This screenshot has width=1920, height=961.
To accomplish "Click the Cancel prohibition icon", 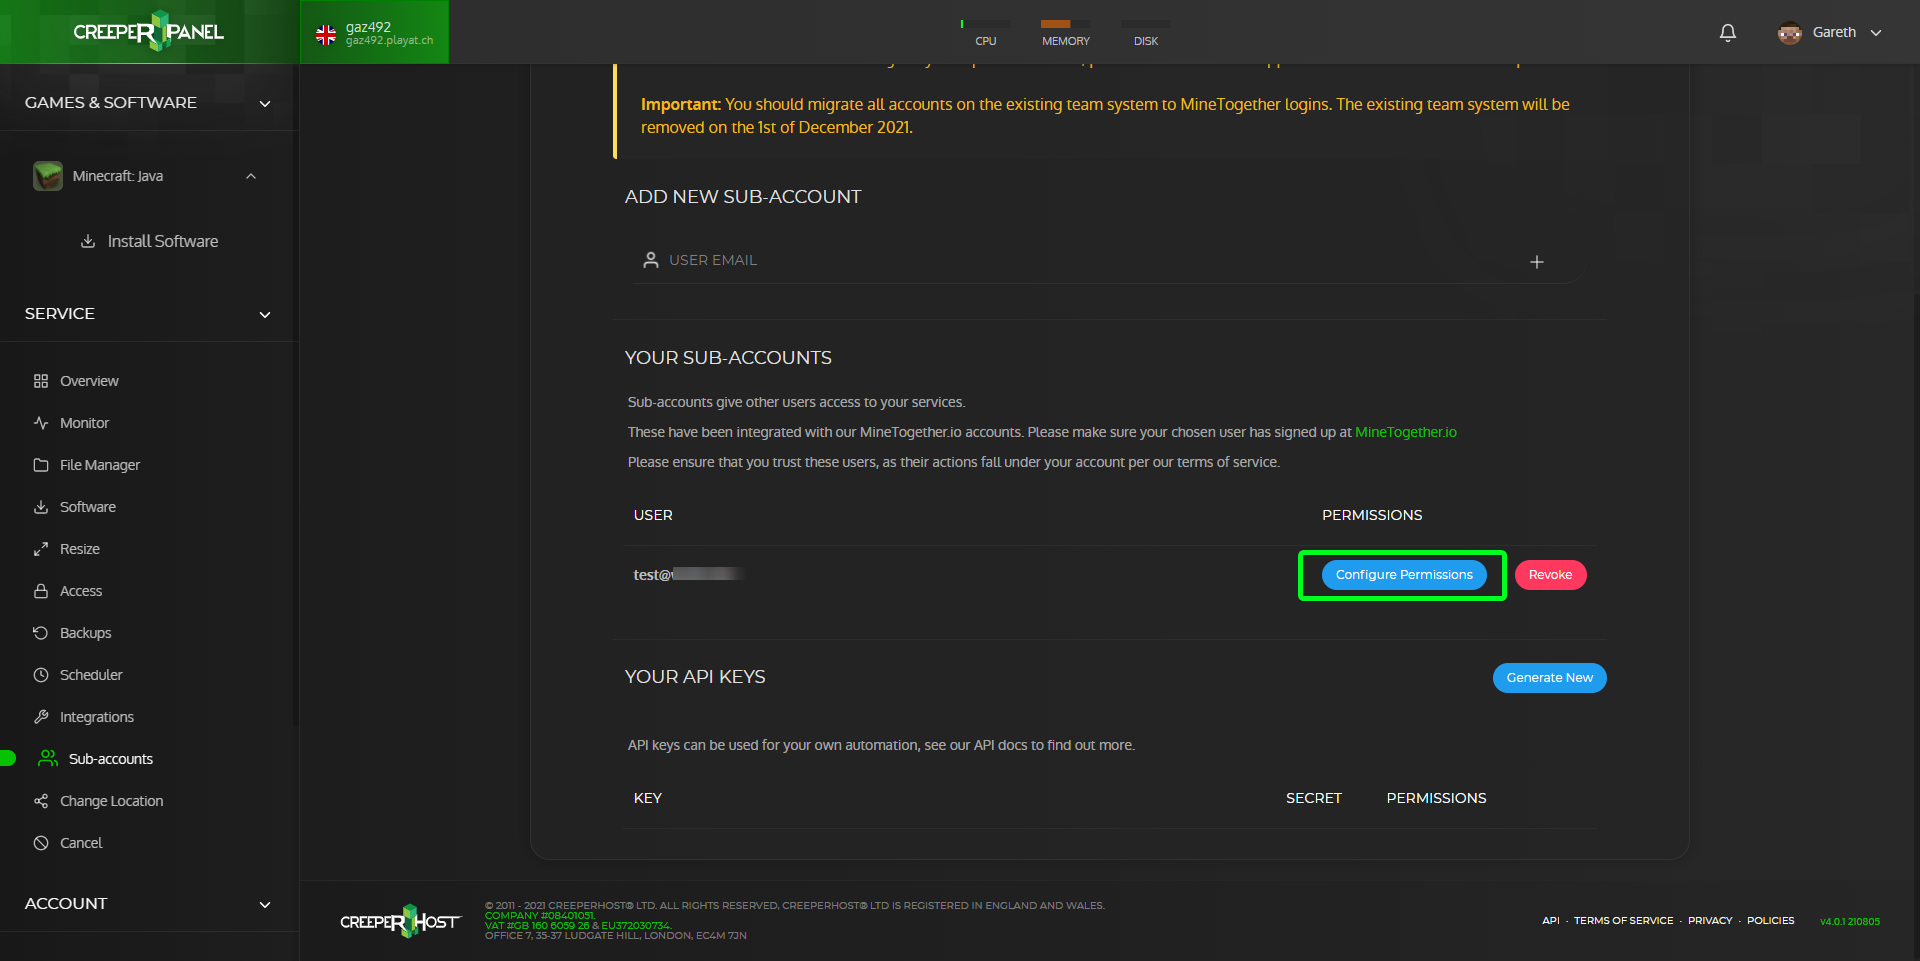I will pyautogui.click(x=41, y=843).
